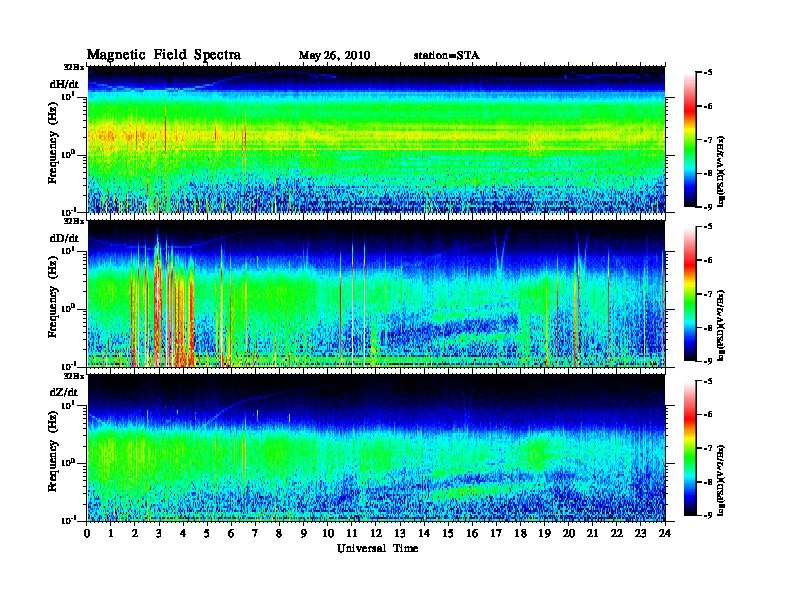This screenshot has height=612, width=792.
Task: Click hour "2" on the Universal Time axis
Action: point(135,533)
